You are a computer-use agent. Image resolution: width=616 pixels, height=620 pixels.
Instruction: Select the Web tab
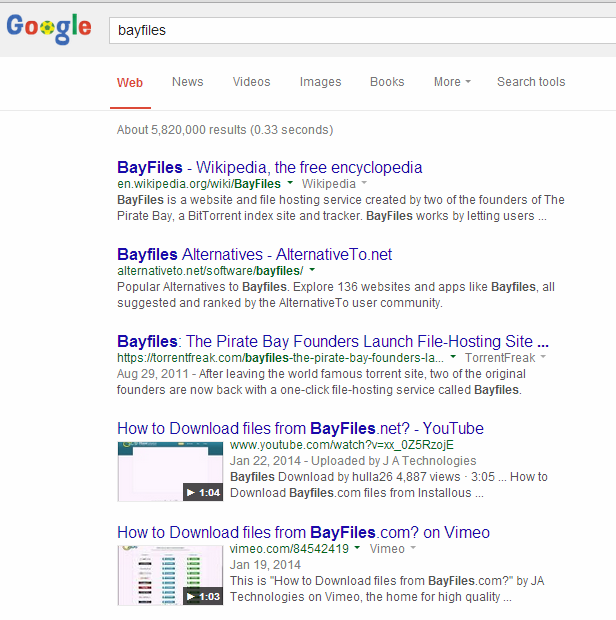[130, 83]
